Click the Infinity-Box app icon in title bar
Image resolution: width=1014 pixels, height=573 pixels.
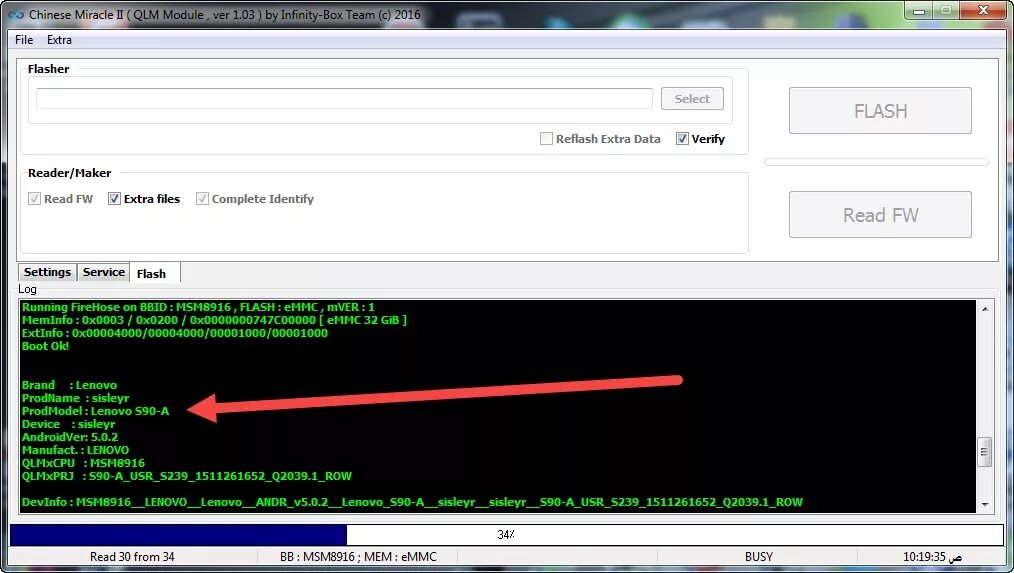click(x=16, y=14)
